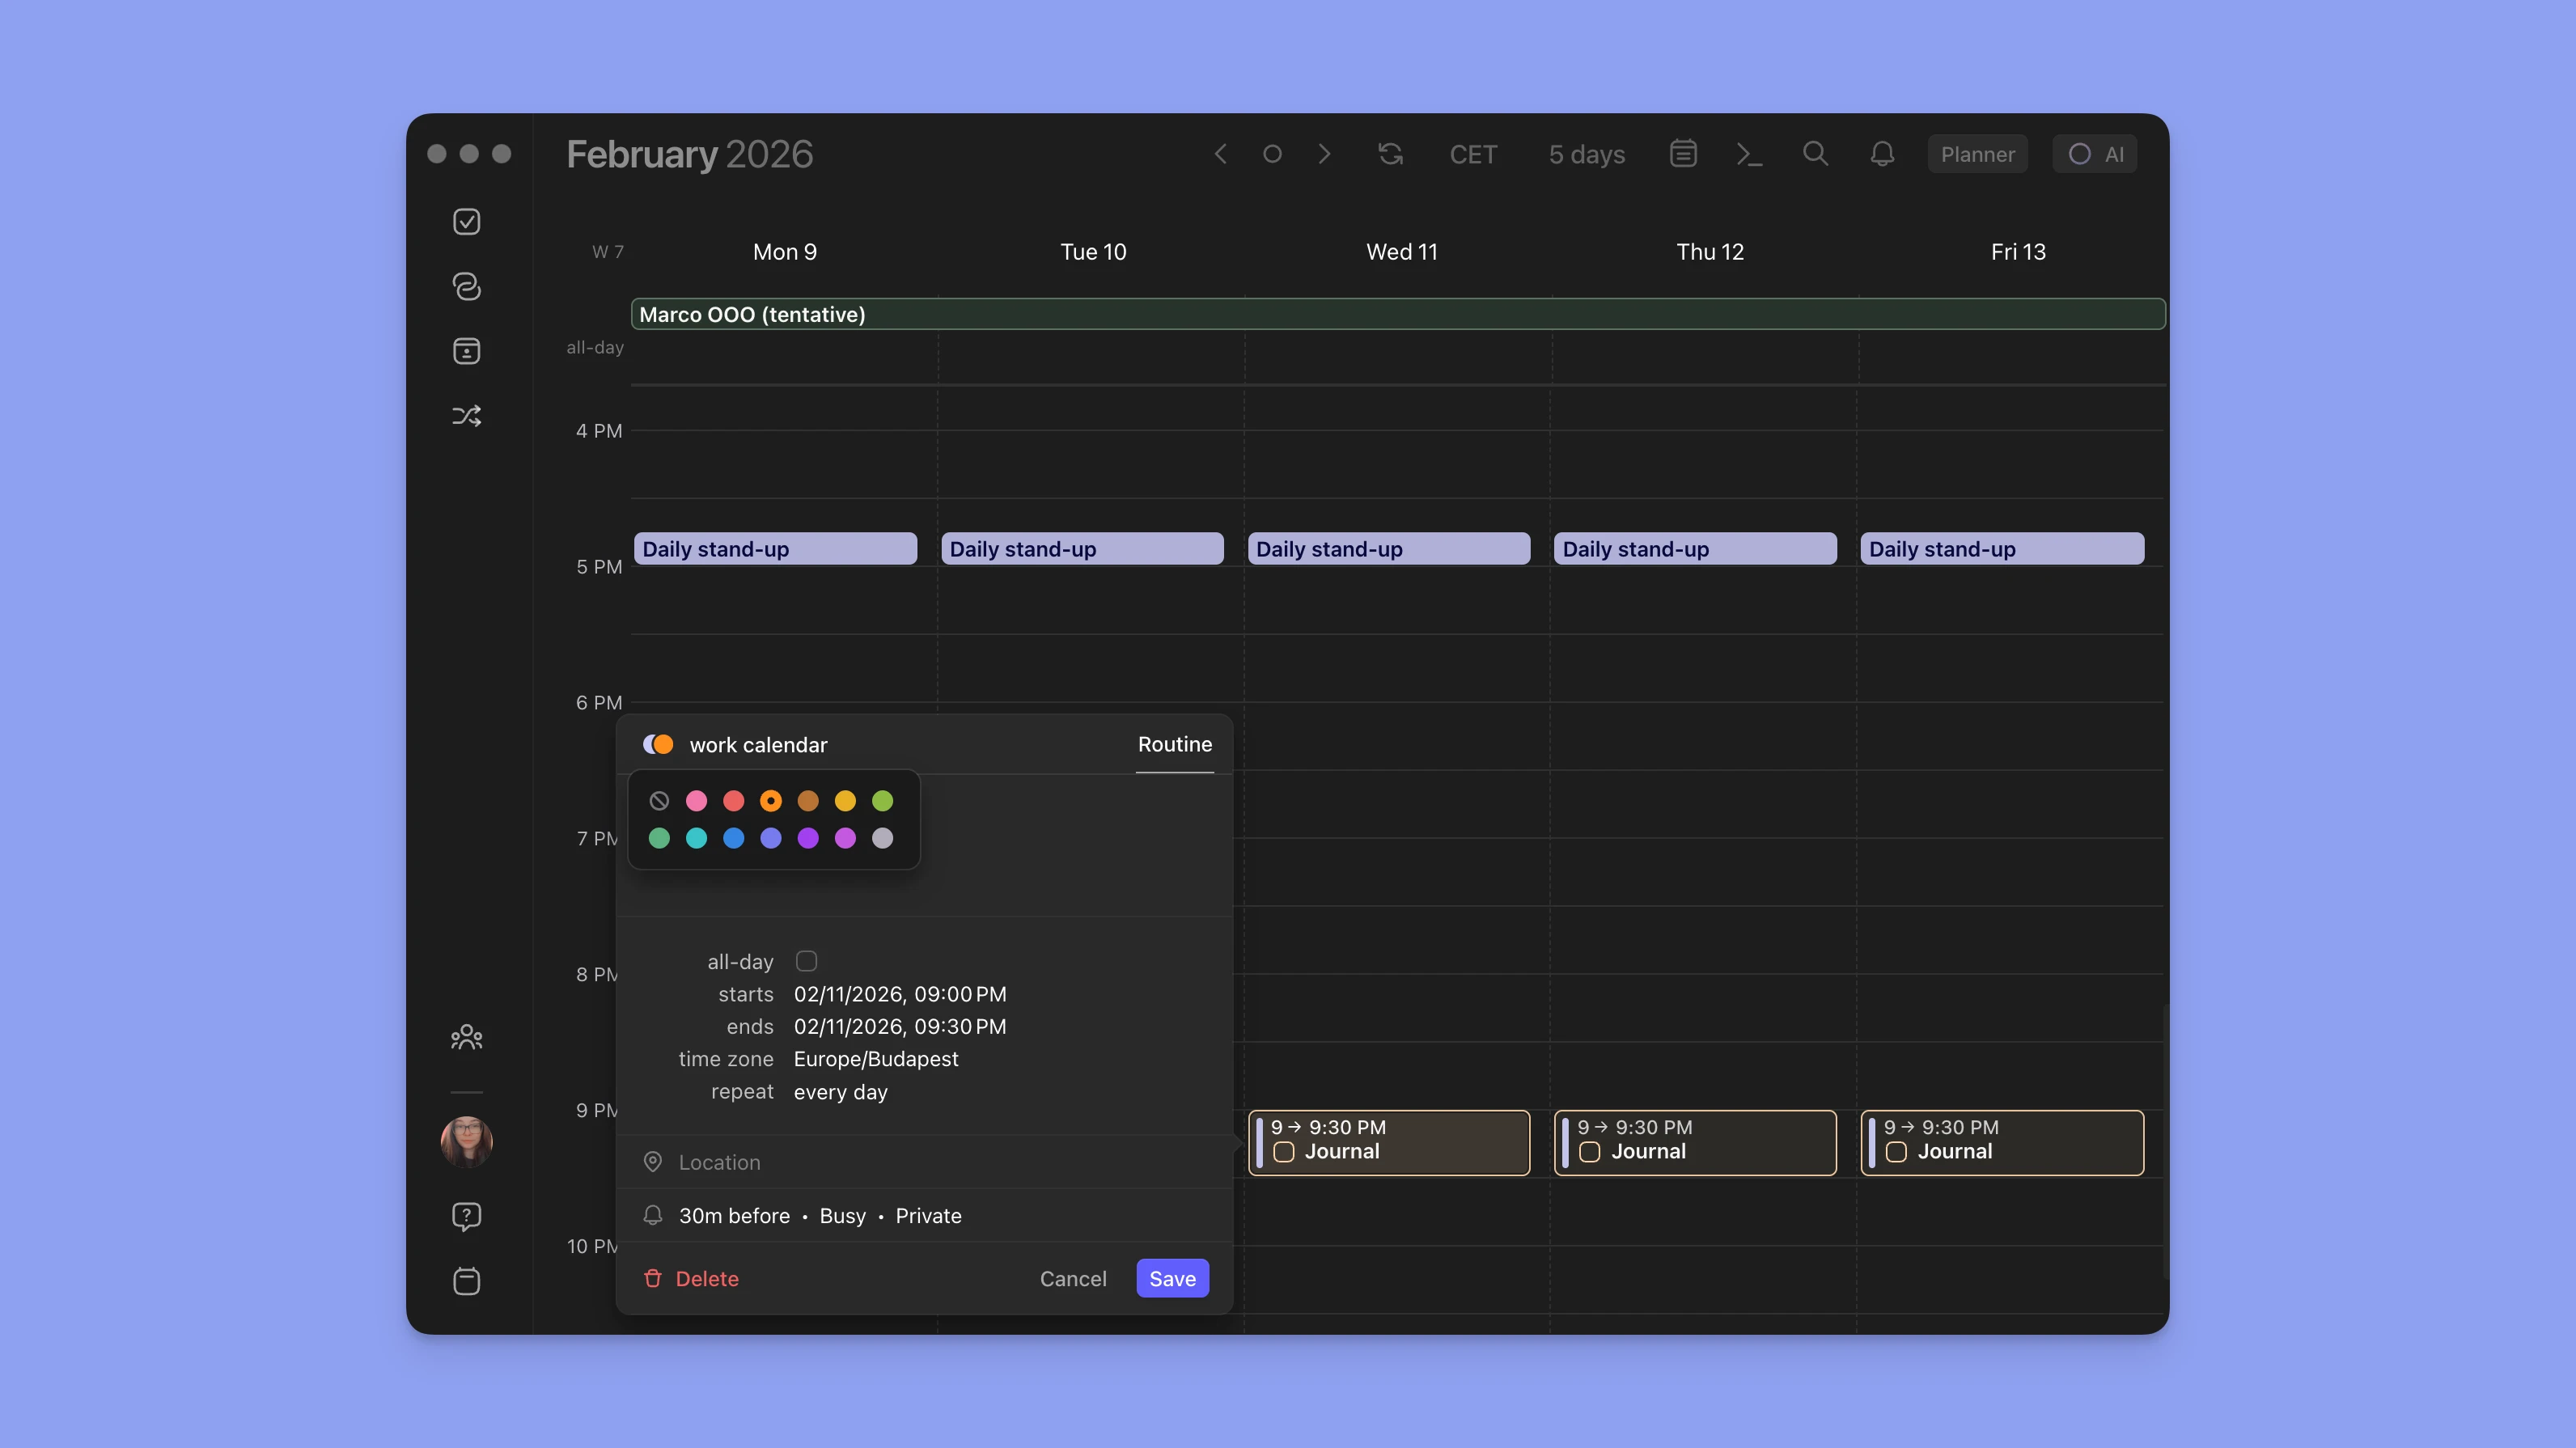The width and height of the screenshot is (2576, 1448).
Task: Open the shuffle icon in the sidebar
Action: [x=466, y=415]
